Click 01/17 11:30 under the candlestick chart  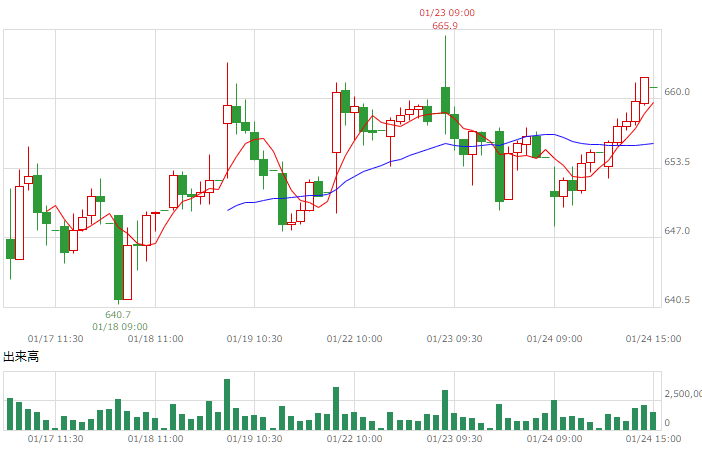[56, 339]
